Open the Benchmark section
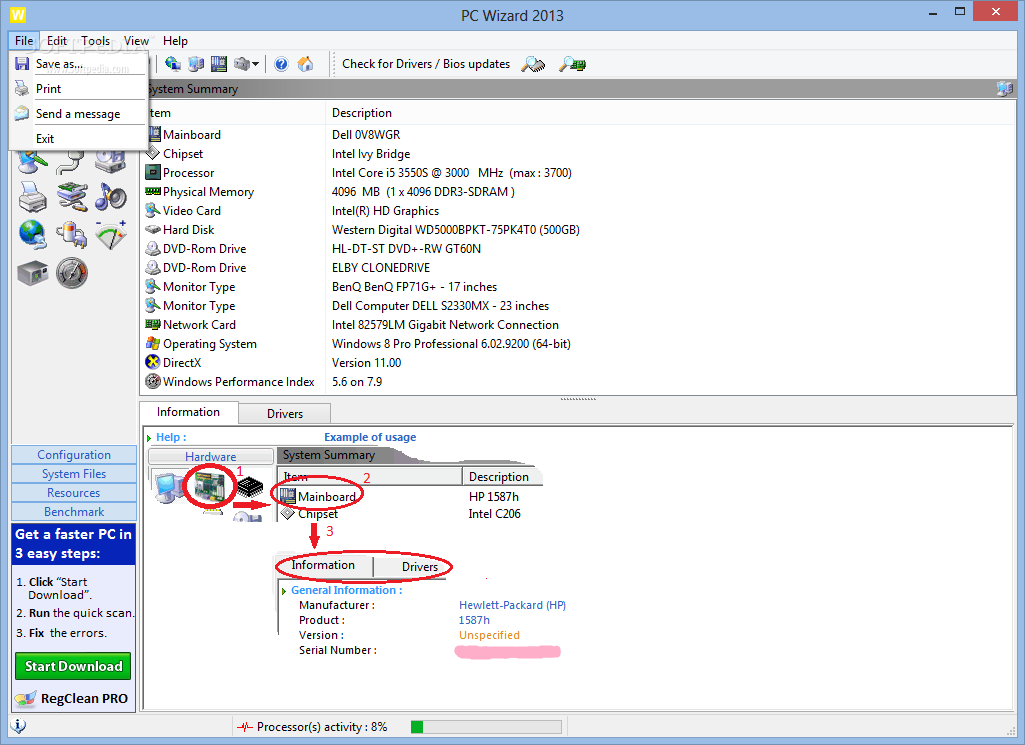The width and height of the screenshot is (1025, 745). click(x=74, y=512)
